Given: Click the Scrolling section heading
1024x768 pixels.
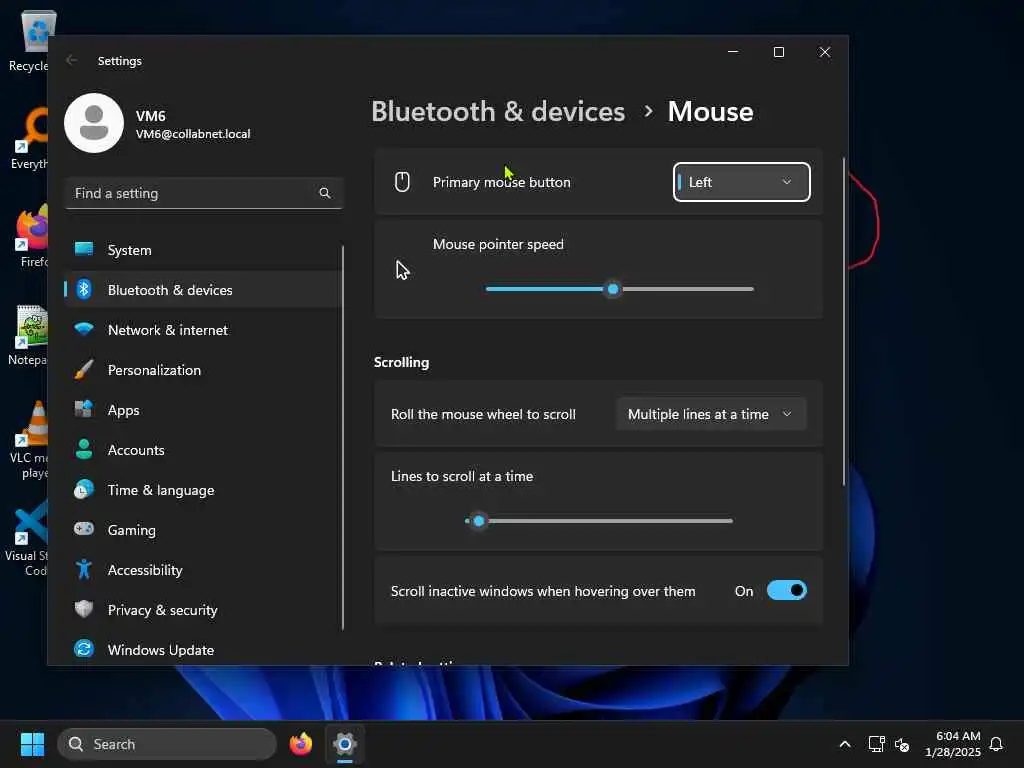Looking at the screenshot, I should pos(401,362).
